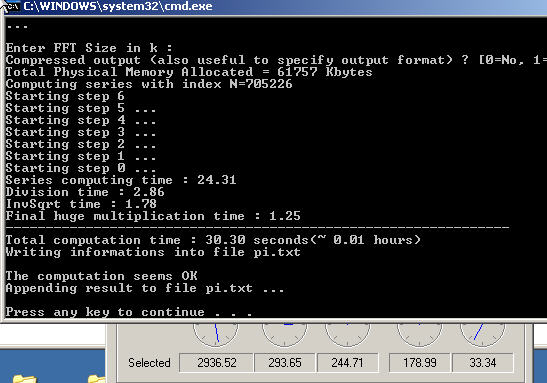This screenshot has width=547, height=383.
Task: Select the 293.65 value field
Action: coord(285,363)
